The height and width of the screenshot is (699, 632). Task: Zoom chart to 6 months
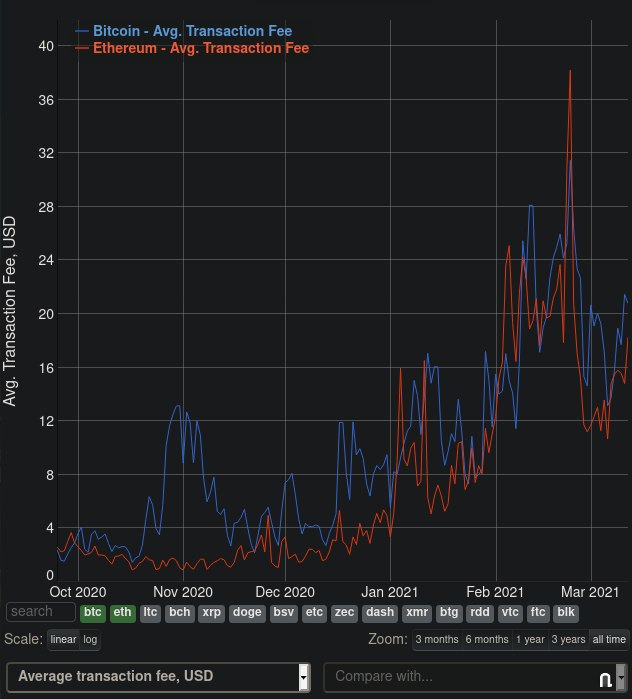pyautogui.click(x=487, y=640)
